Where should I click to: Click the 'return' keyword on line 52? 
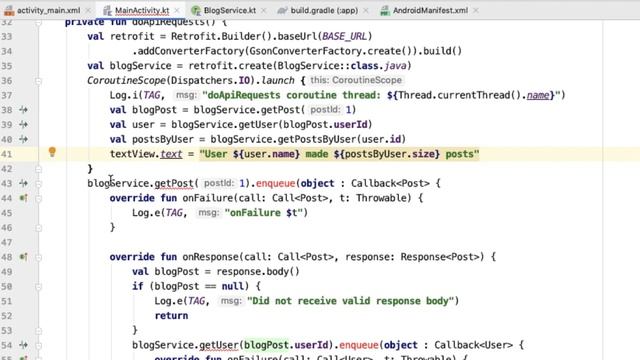[x=171, y=316]
